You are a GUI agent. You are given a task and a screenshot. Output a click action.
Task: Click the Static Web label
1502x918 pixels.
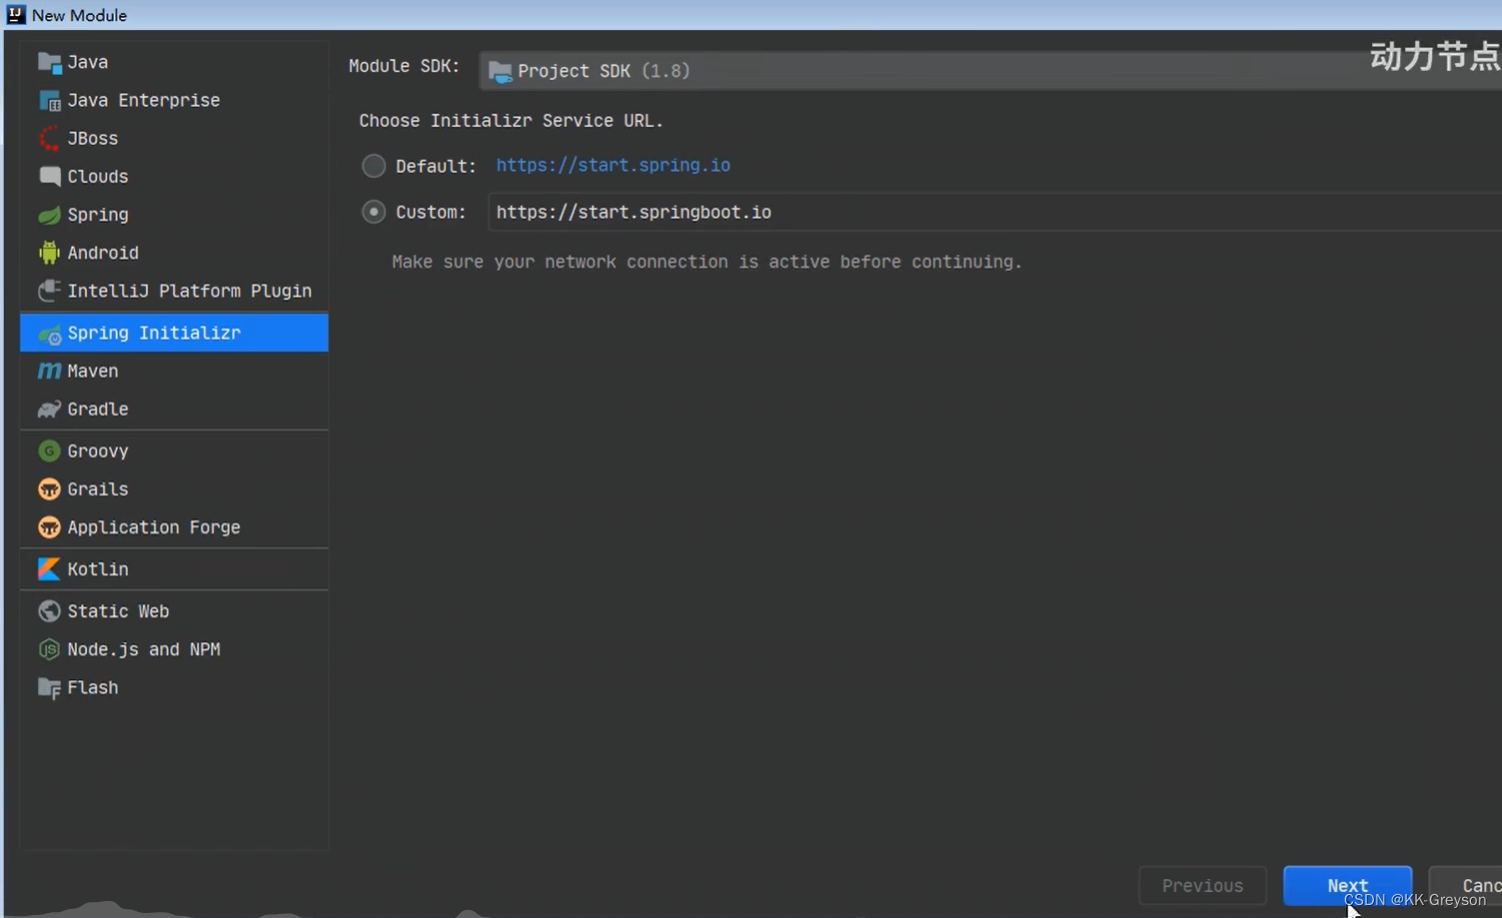[x=118, y=611]
